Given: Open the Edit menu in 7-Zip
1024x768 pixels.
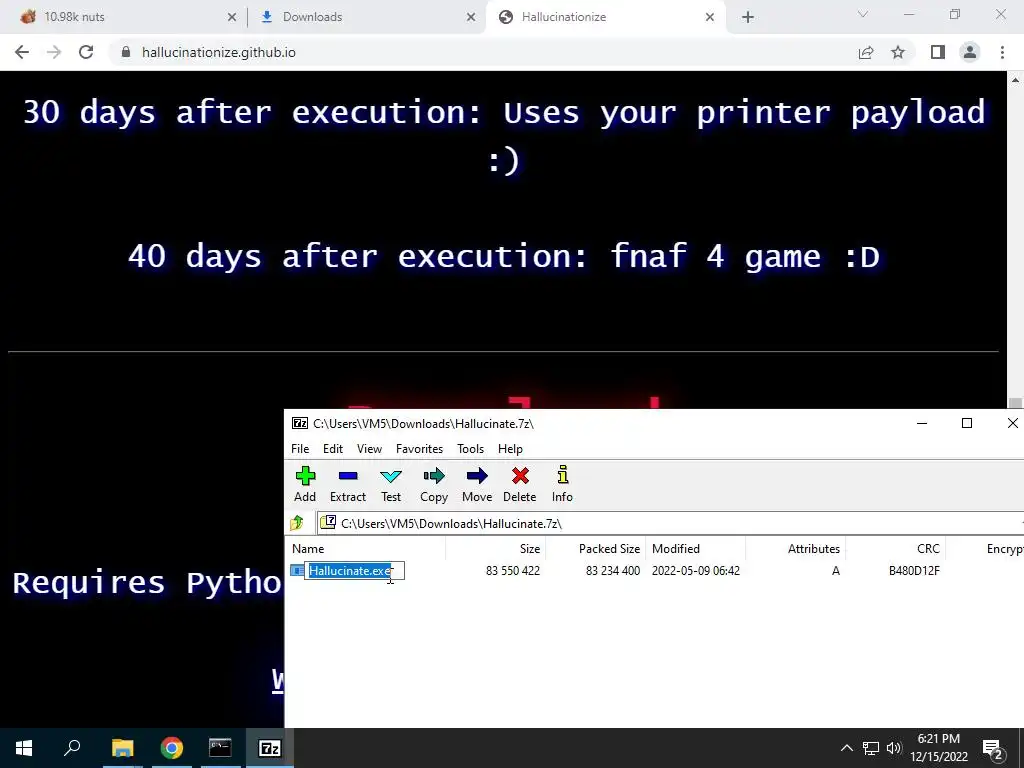Looking at the screenshot, I should pyautogui.click(x=332, y=449).
